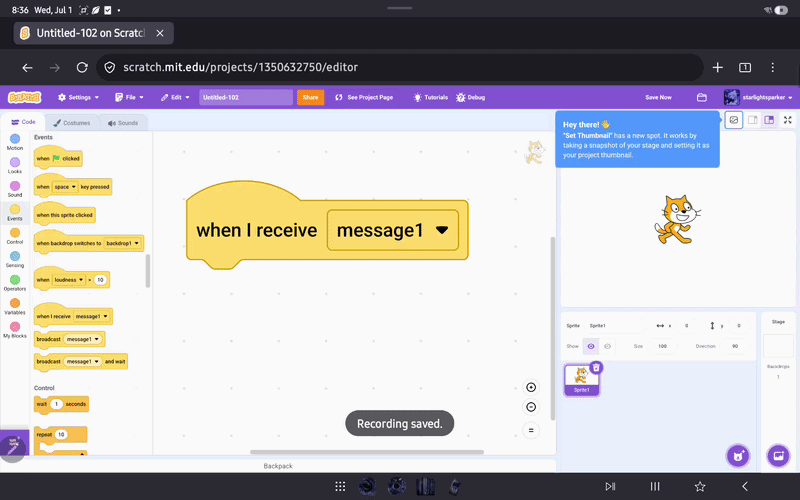Open message1 dropdown in 'broadcast and wait' block
The image size is (800, 500).
(83, 361)
